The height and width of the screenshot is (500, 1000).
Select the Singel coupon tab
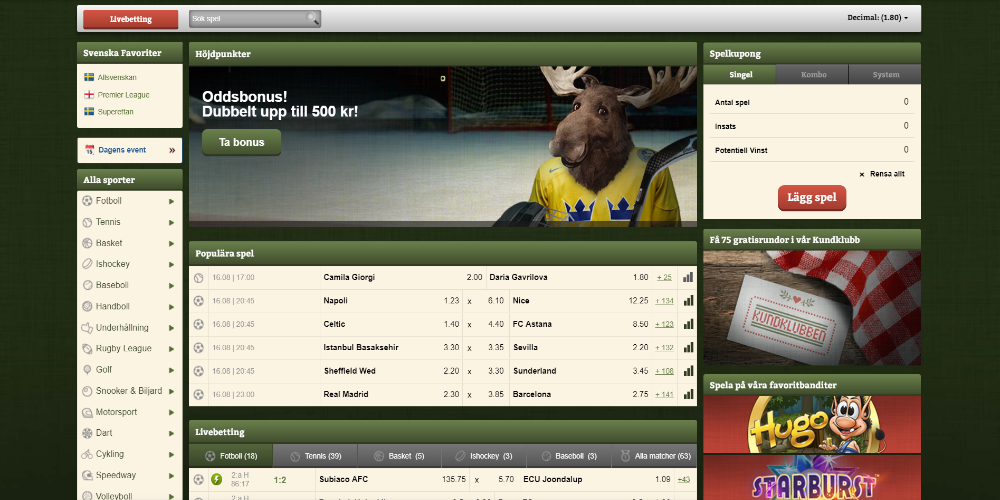pyautogui.click(x=740, y=75)
